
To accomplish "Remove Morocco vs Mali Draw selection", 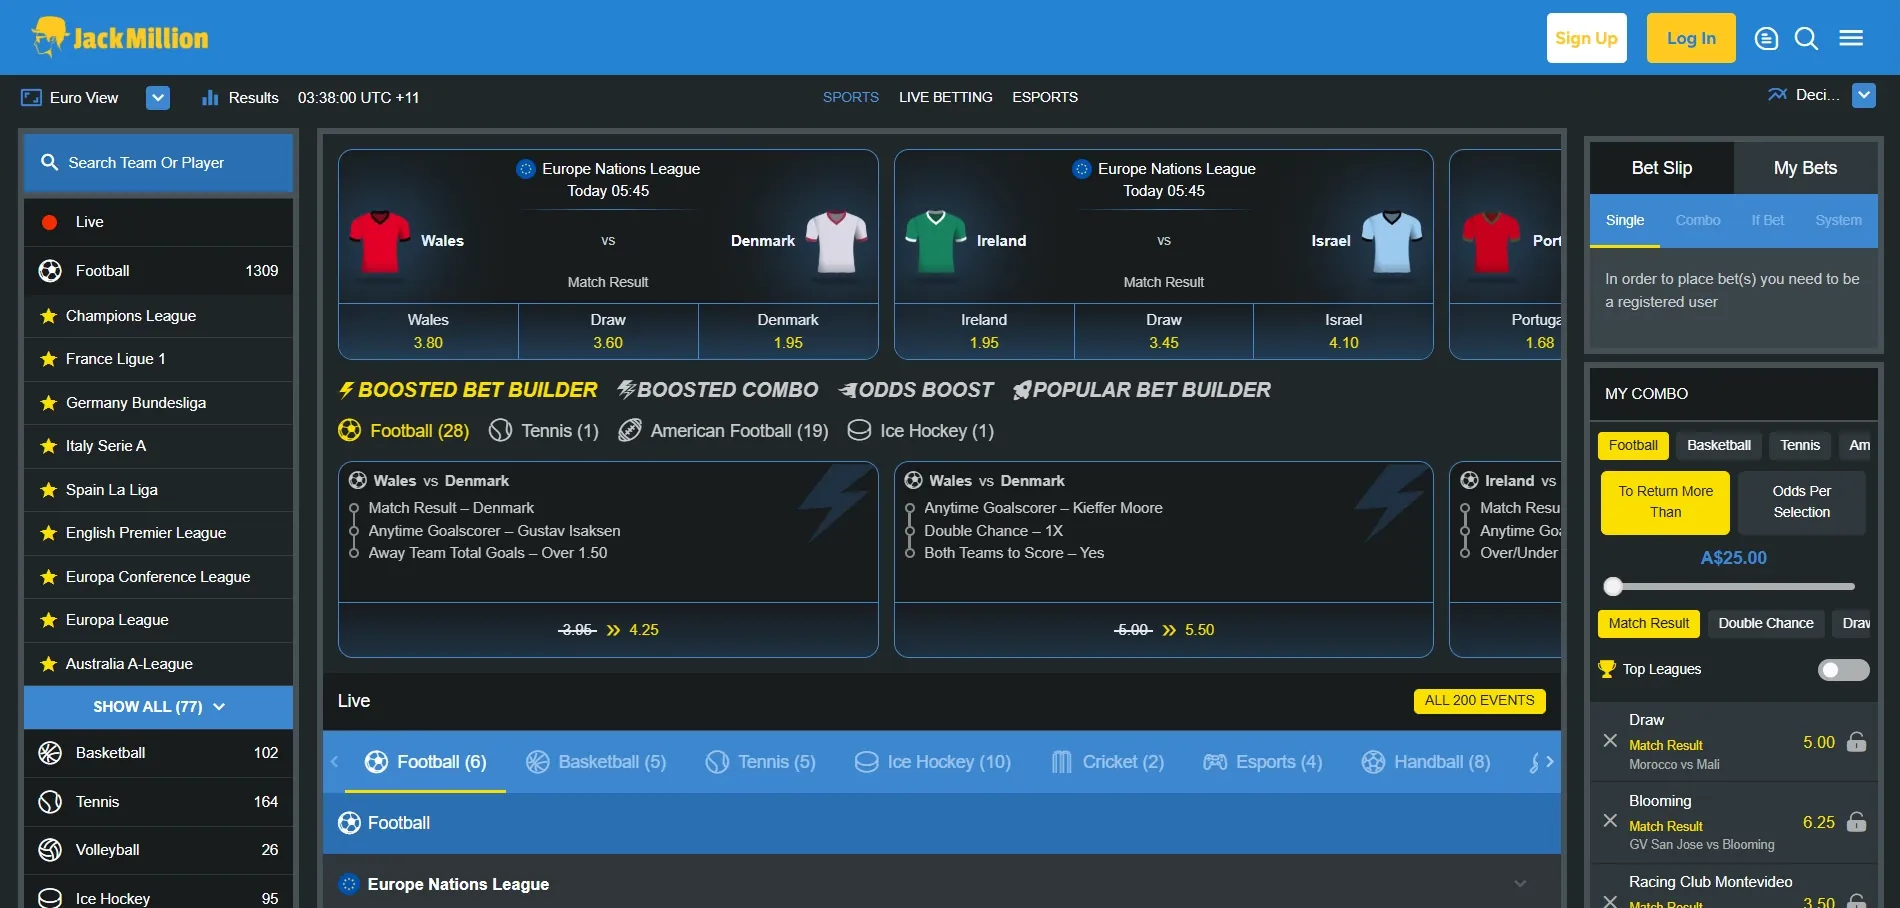I will point(1610,741).
